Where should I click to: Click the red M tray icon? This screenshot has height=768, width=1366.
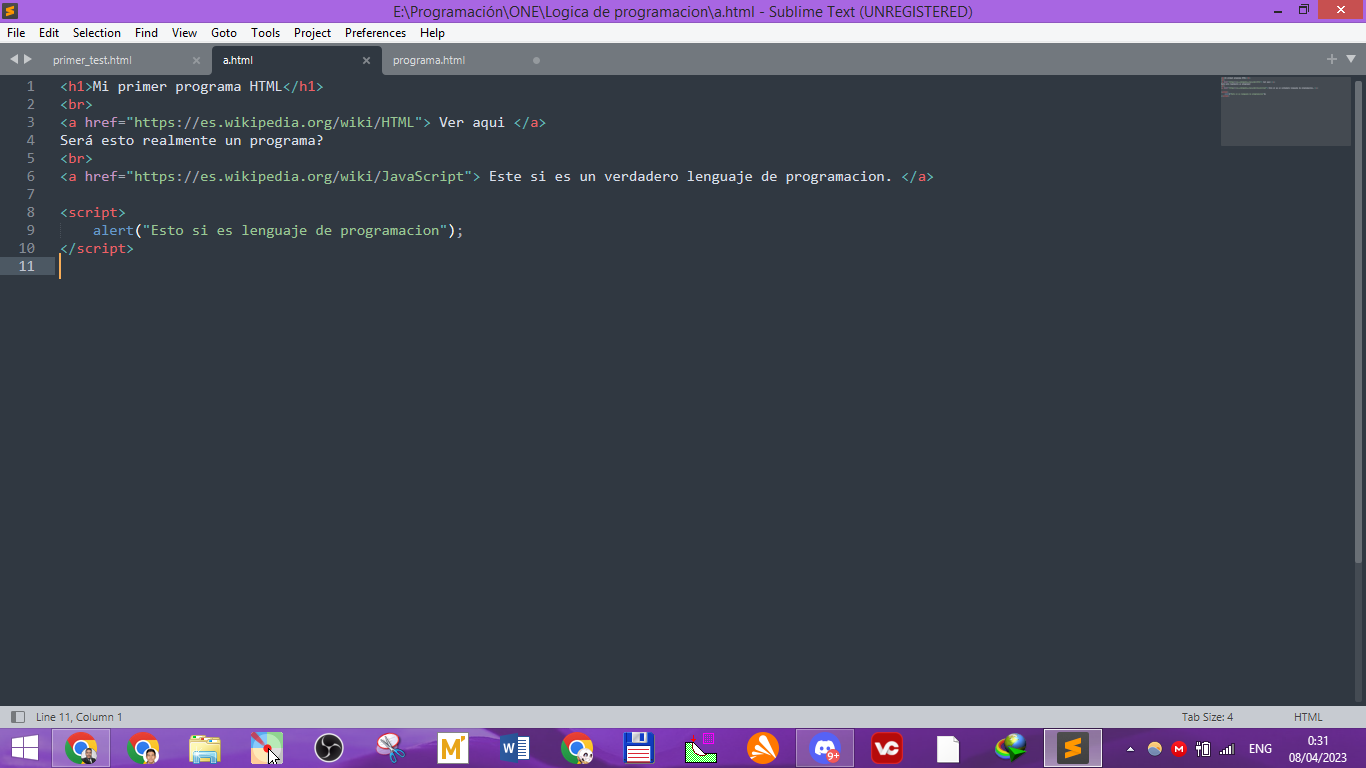tap(1179, 749)
